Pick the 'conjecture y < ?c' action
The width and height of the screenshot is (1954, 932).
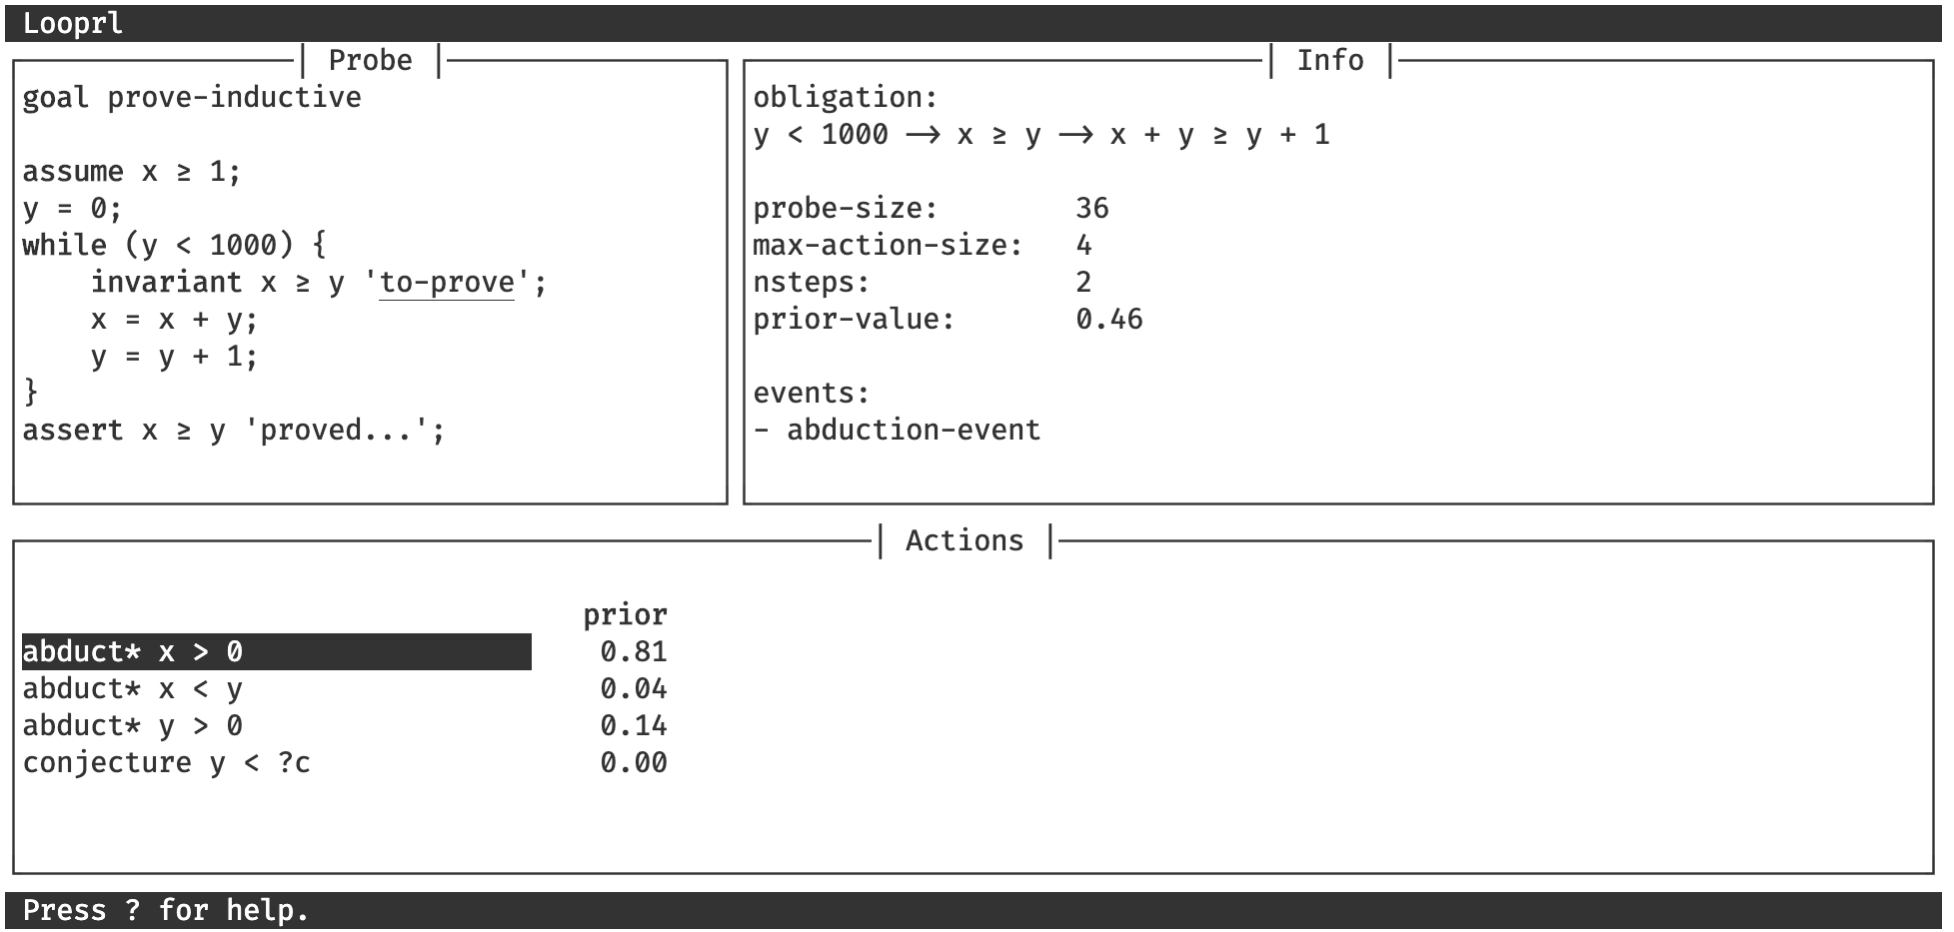pyautogui.click(x=167, y=763)
